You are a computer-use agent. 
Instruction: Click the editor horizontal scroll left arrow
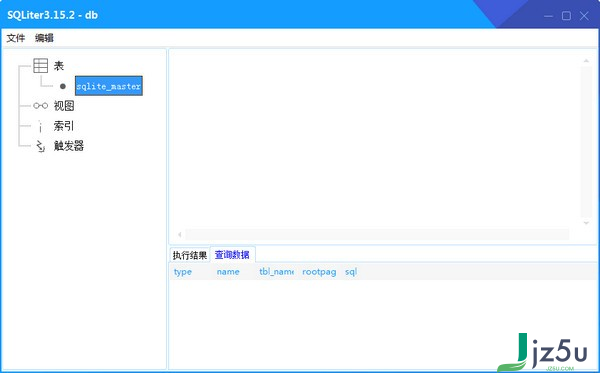(179, 234)
